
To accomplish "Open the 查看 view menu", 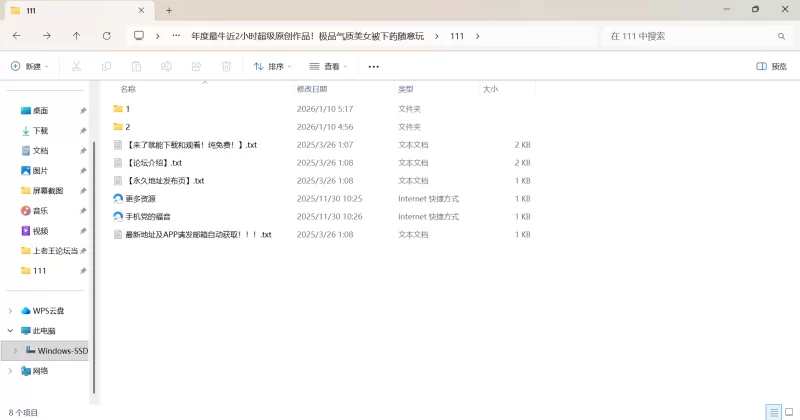I will (328, 67).
